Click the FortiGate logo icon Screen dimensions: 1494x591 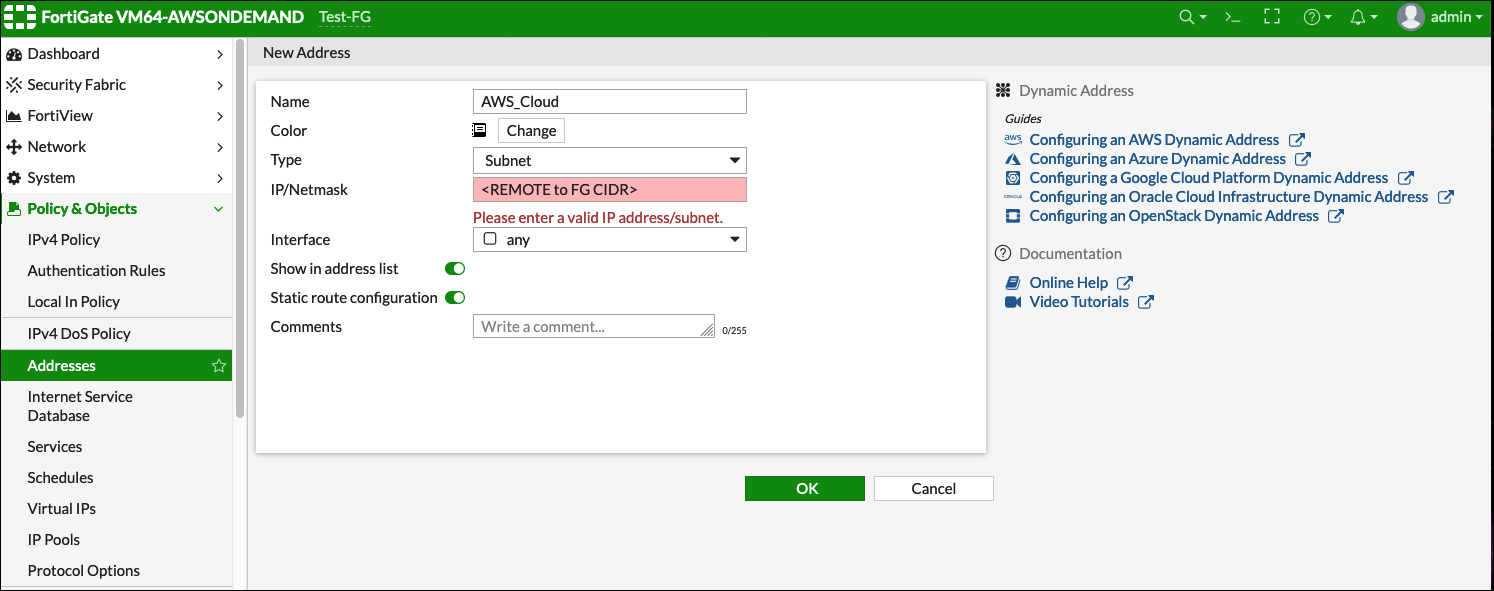[x=20, y=17]
